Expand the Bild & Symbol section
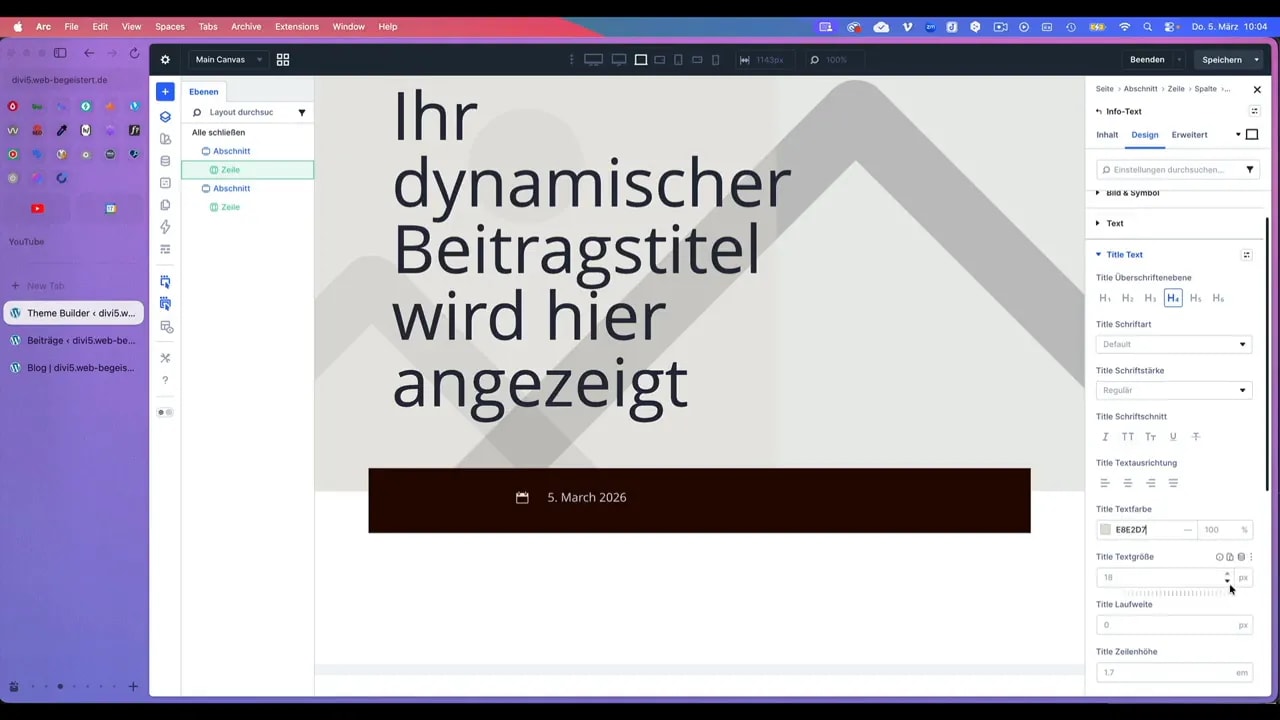Image resolution: width=1280 pixels, height=720 pixels. coord(1132,192)
